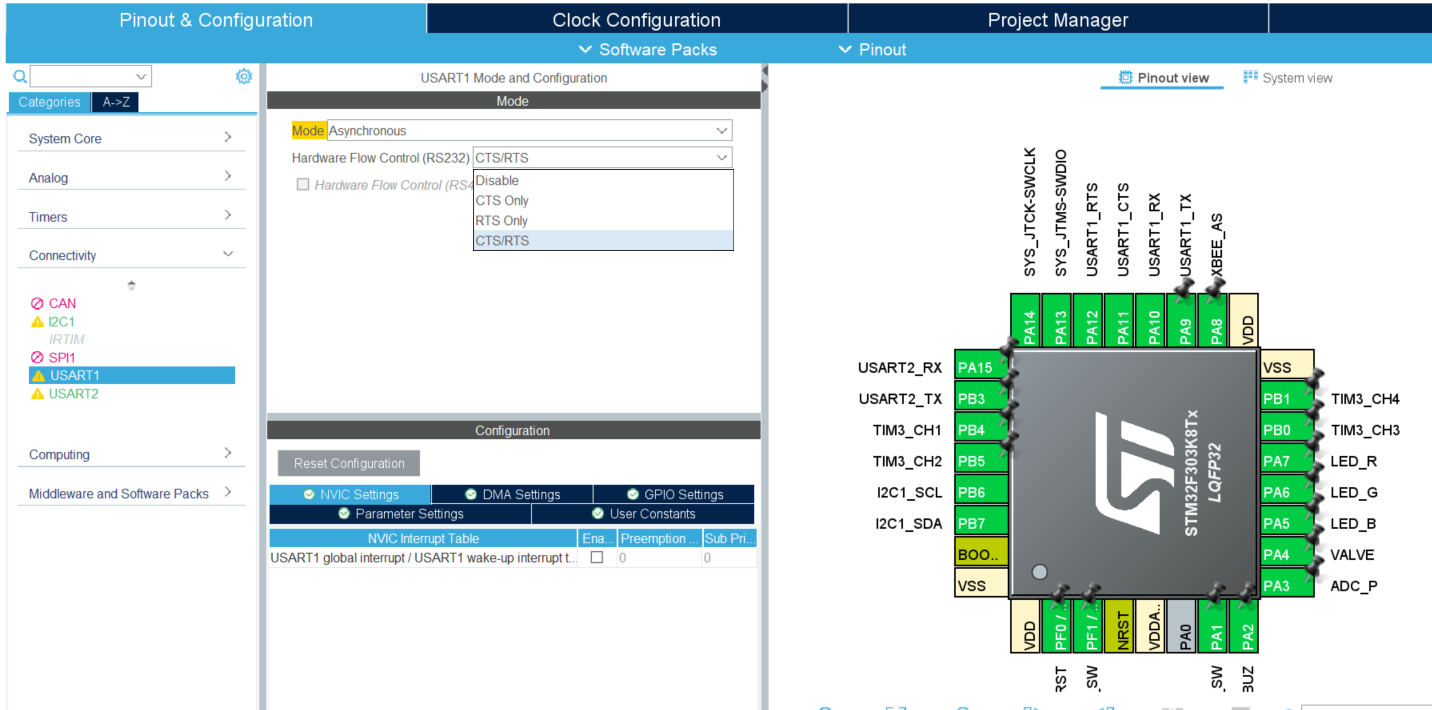1432x710 pixels.
Task: Open GPIO Settings tab
Action: pos(674,494)
